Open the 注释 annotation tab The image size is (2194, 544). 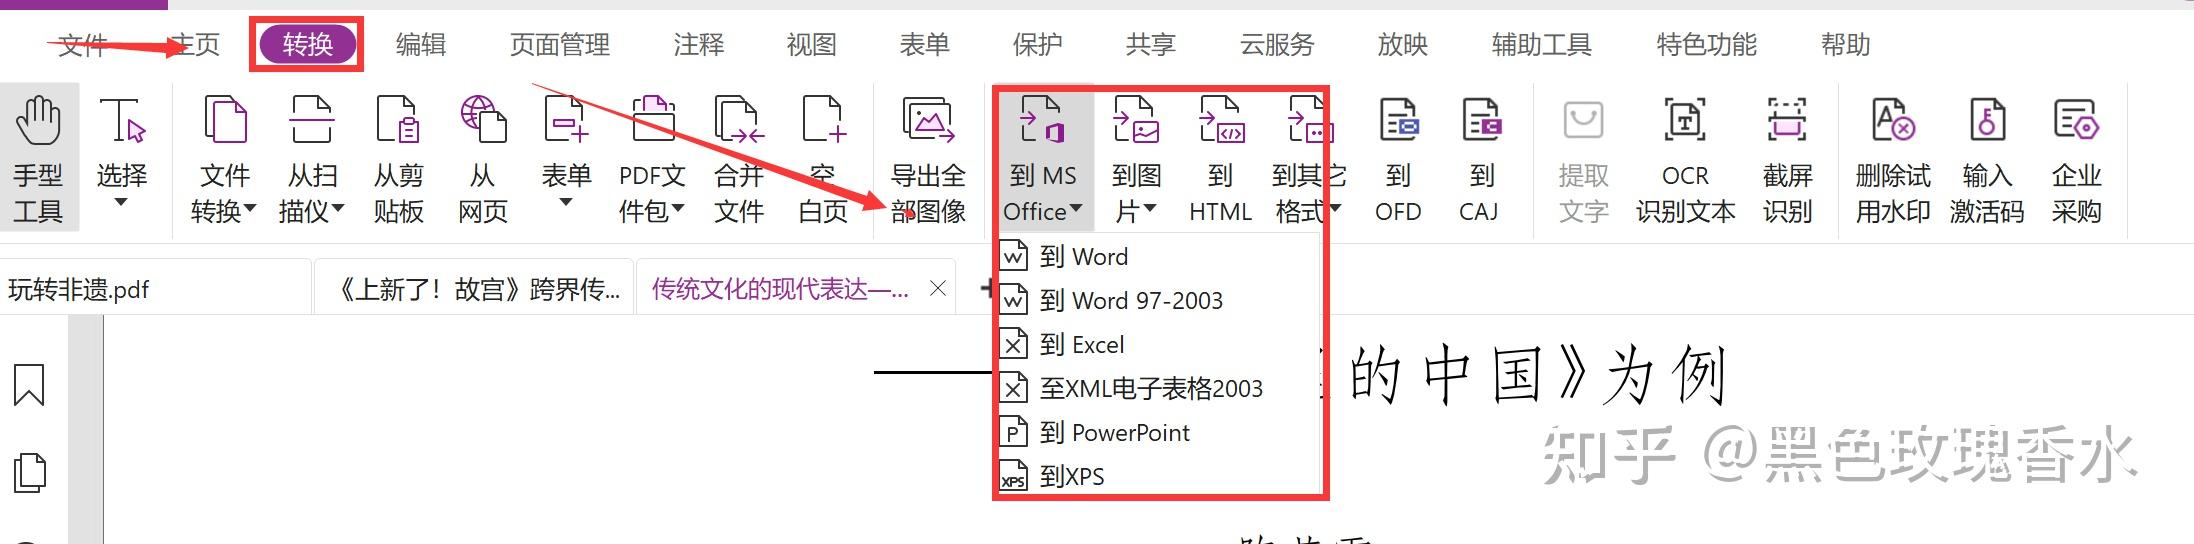pos(698,45)
